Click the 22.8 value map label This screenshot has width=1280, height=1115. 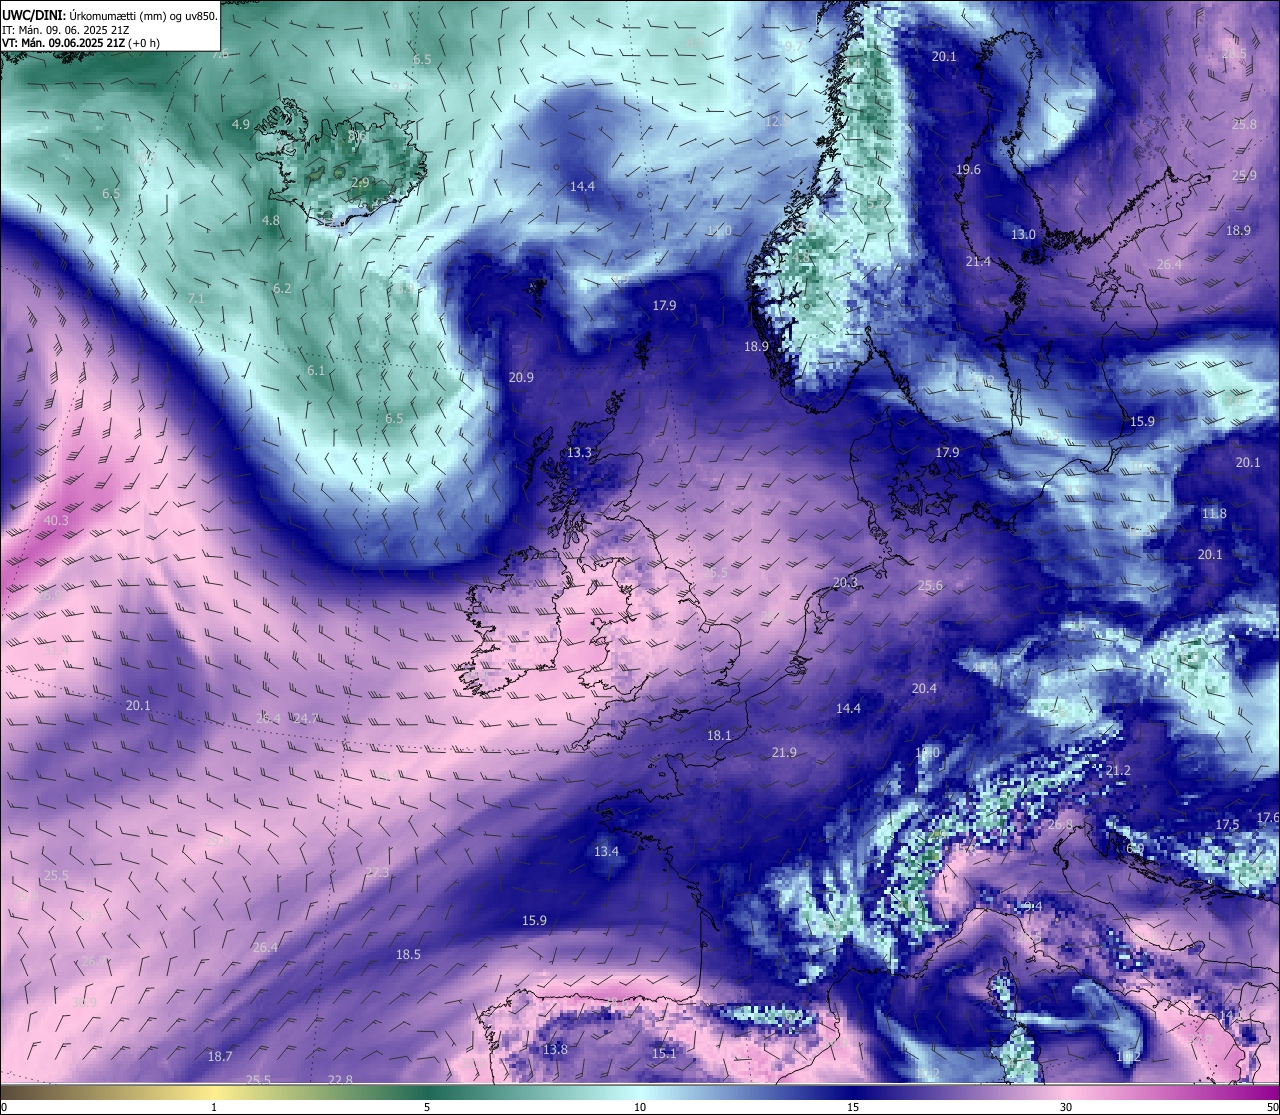click(340, 1080)
